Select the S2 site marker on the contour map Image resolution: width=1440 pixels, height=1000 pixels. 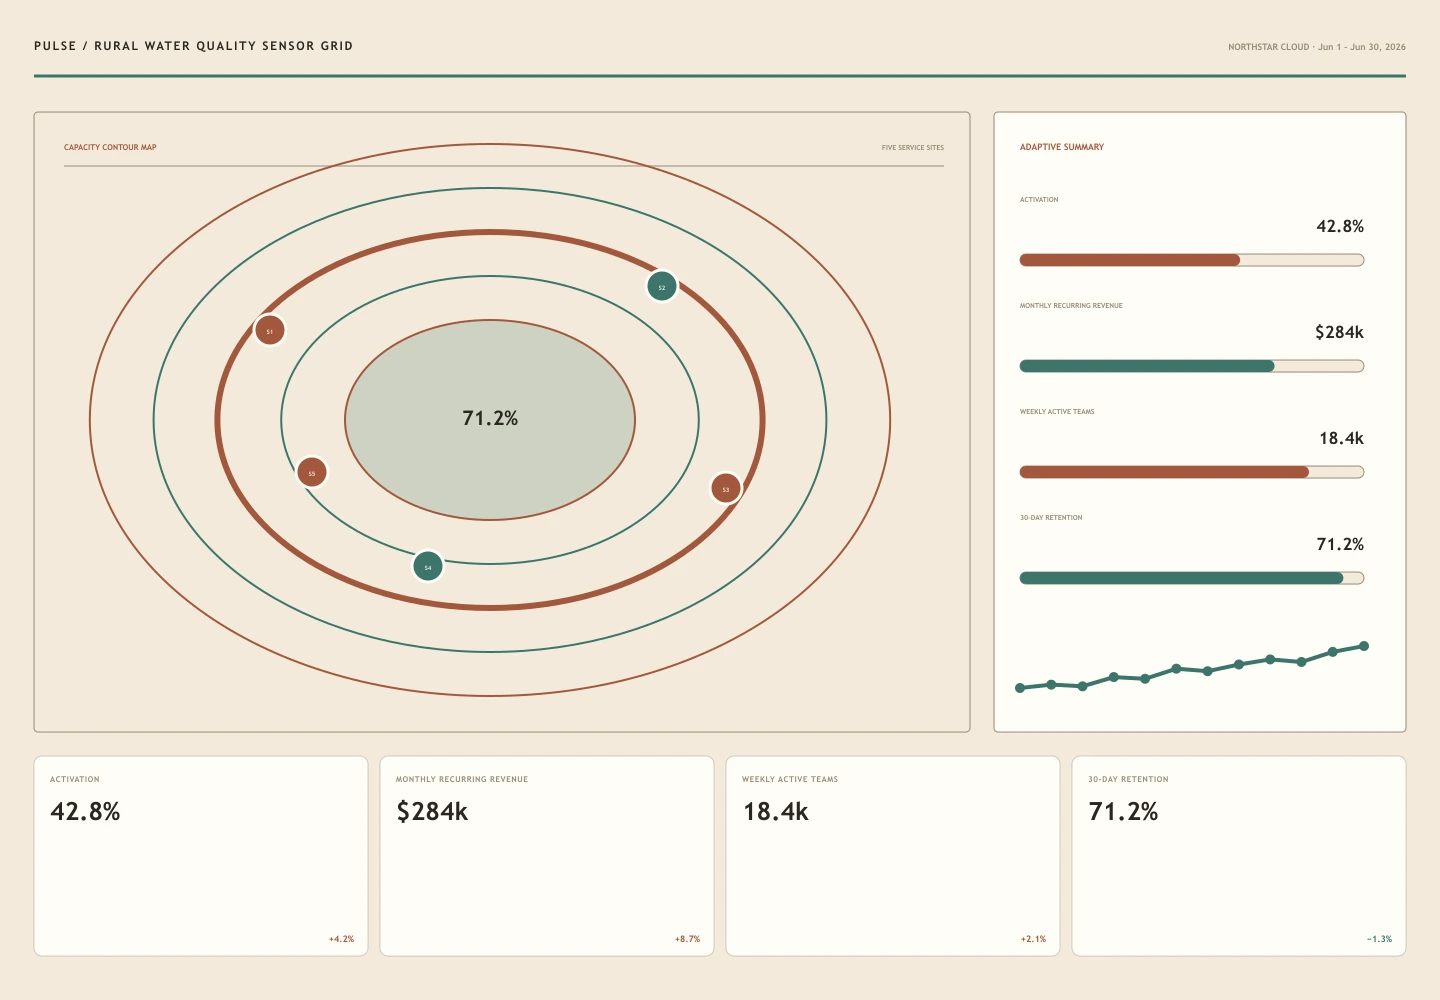[x=662, y=286]
